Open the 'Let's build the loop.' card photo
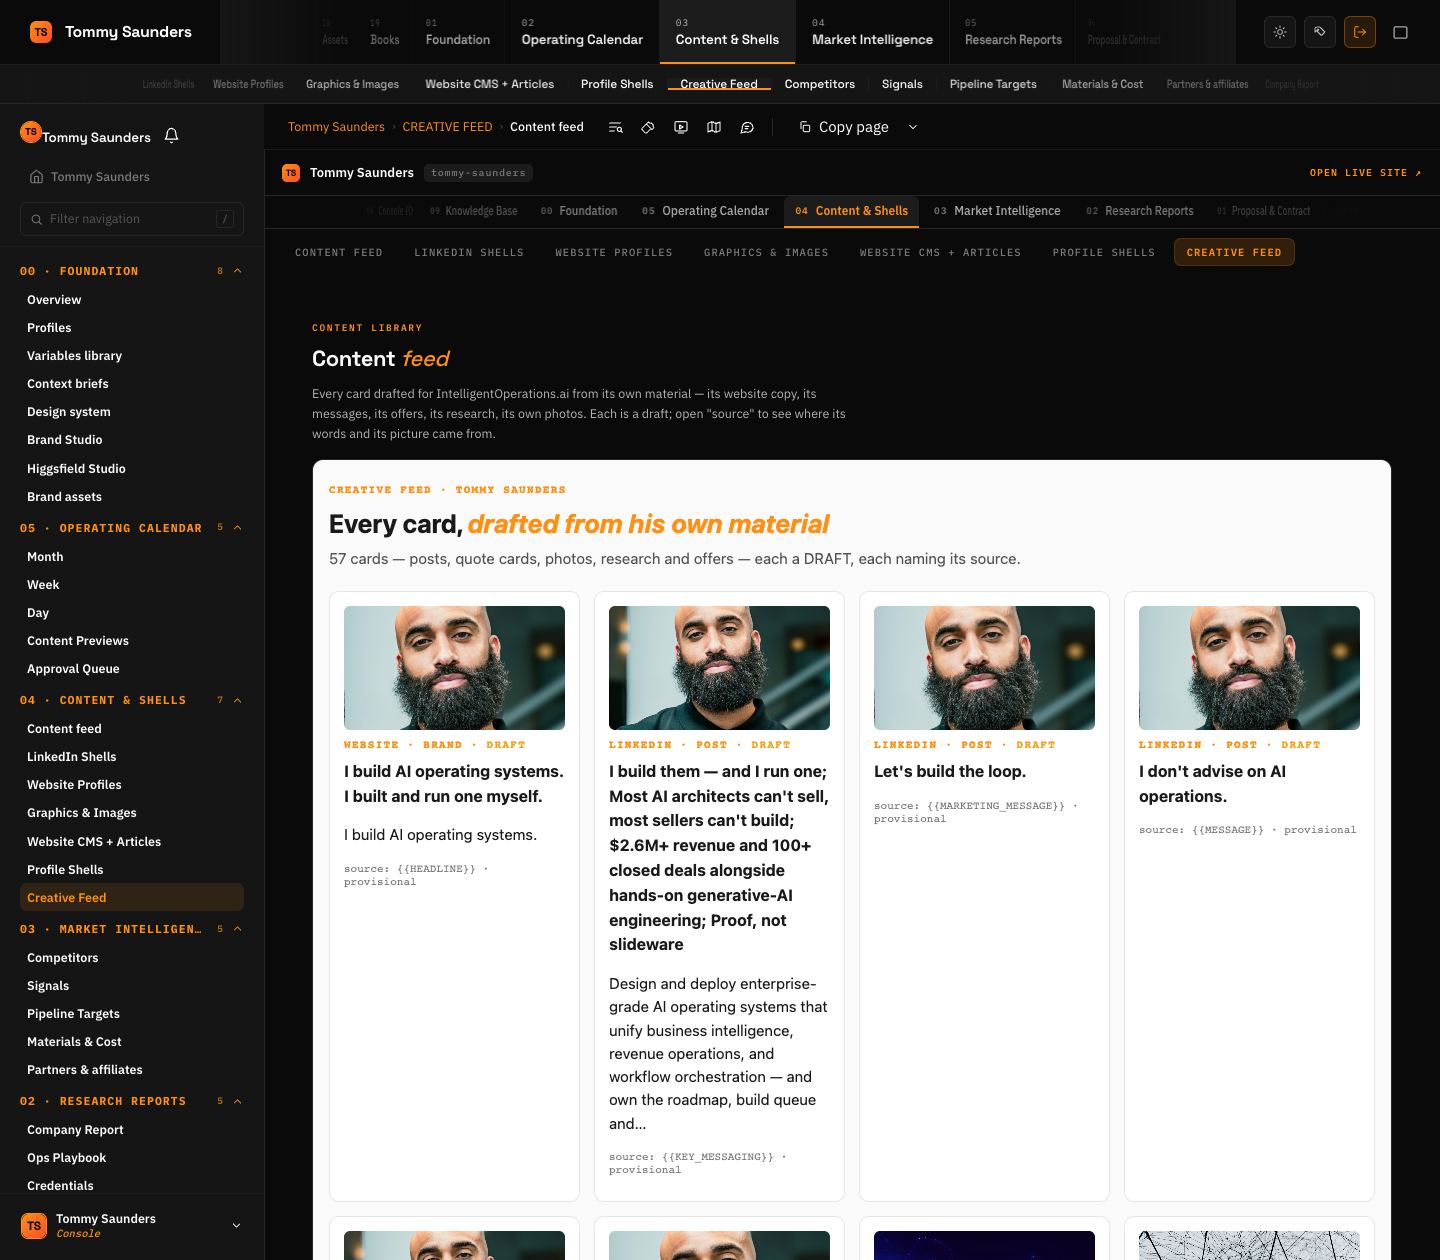This screenshot has height=1260, width=1440. (984, 668)
